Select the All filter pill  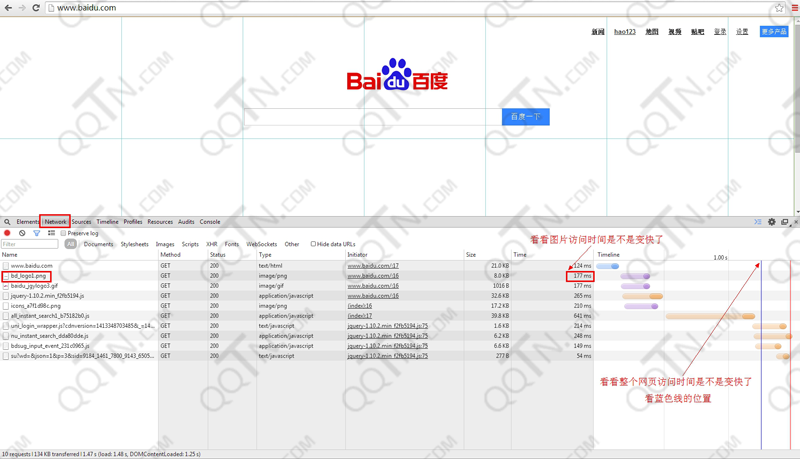(x=70, y=244)
